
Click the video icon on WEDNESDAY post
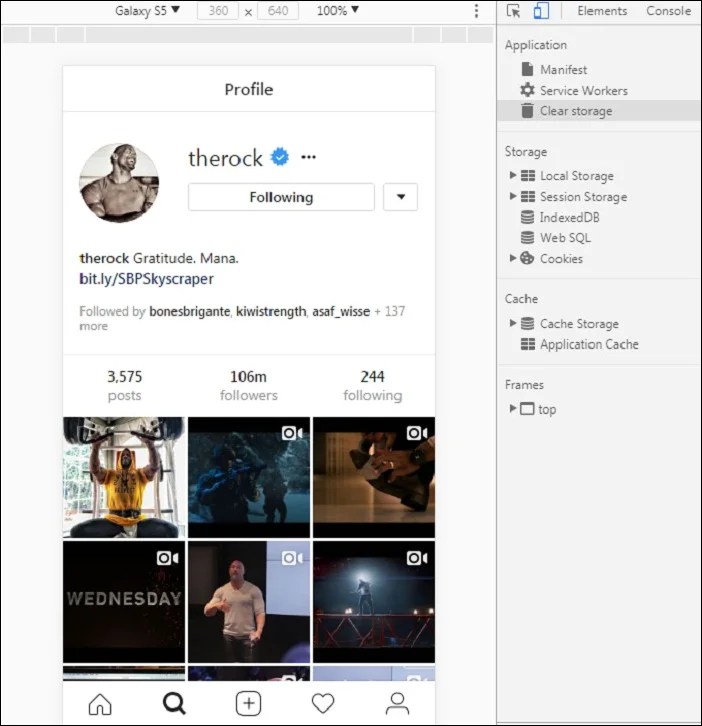[x=167, y=558]
